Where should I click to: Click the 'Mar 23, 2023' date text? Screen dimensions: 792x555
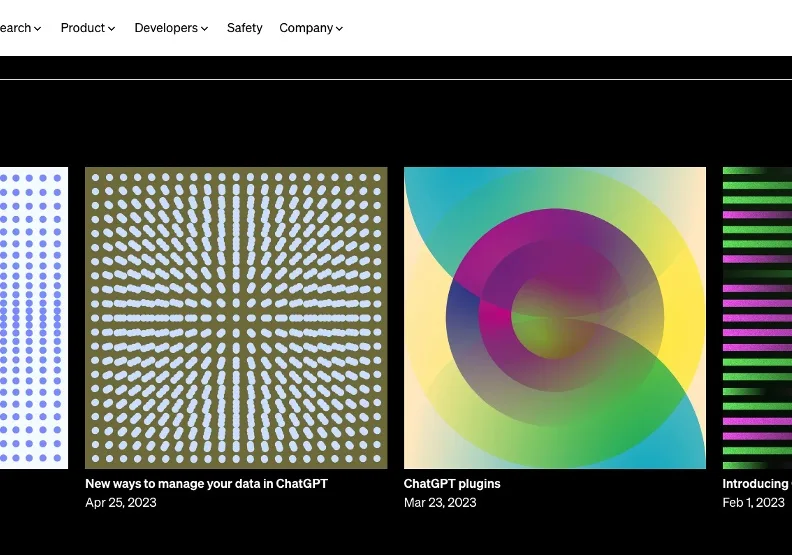pos(440,502)
